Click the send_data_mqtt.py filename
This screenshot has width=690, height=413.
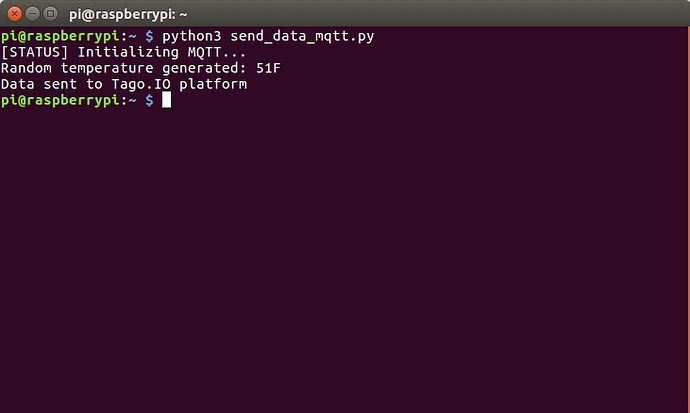click(305, 36)
